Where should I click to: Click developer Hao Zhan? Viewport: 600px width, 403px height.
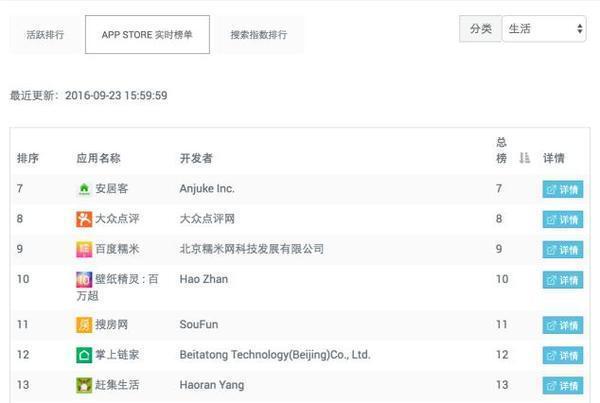(204, 279)
